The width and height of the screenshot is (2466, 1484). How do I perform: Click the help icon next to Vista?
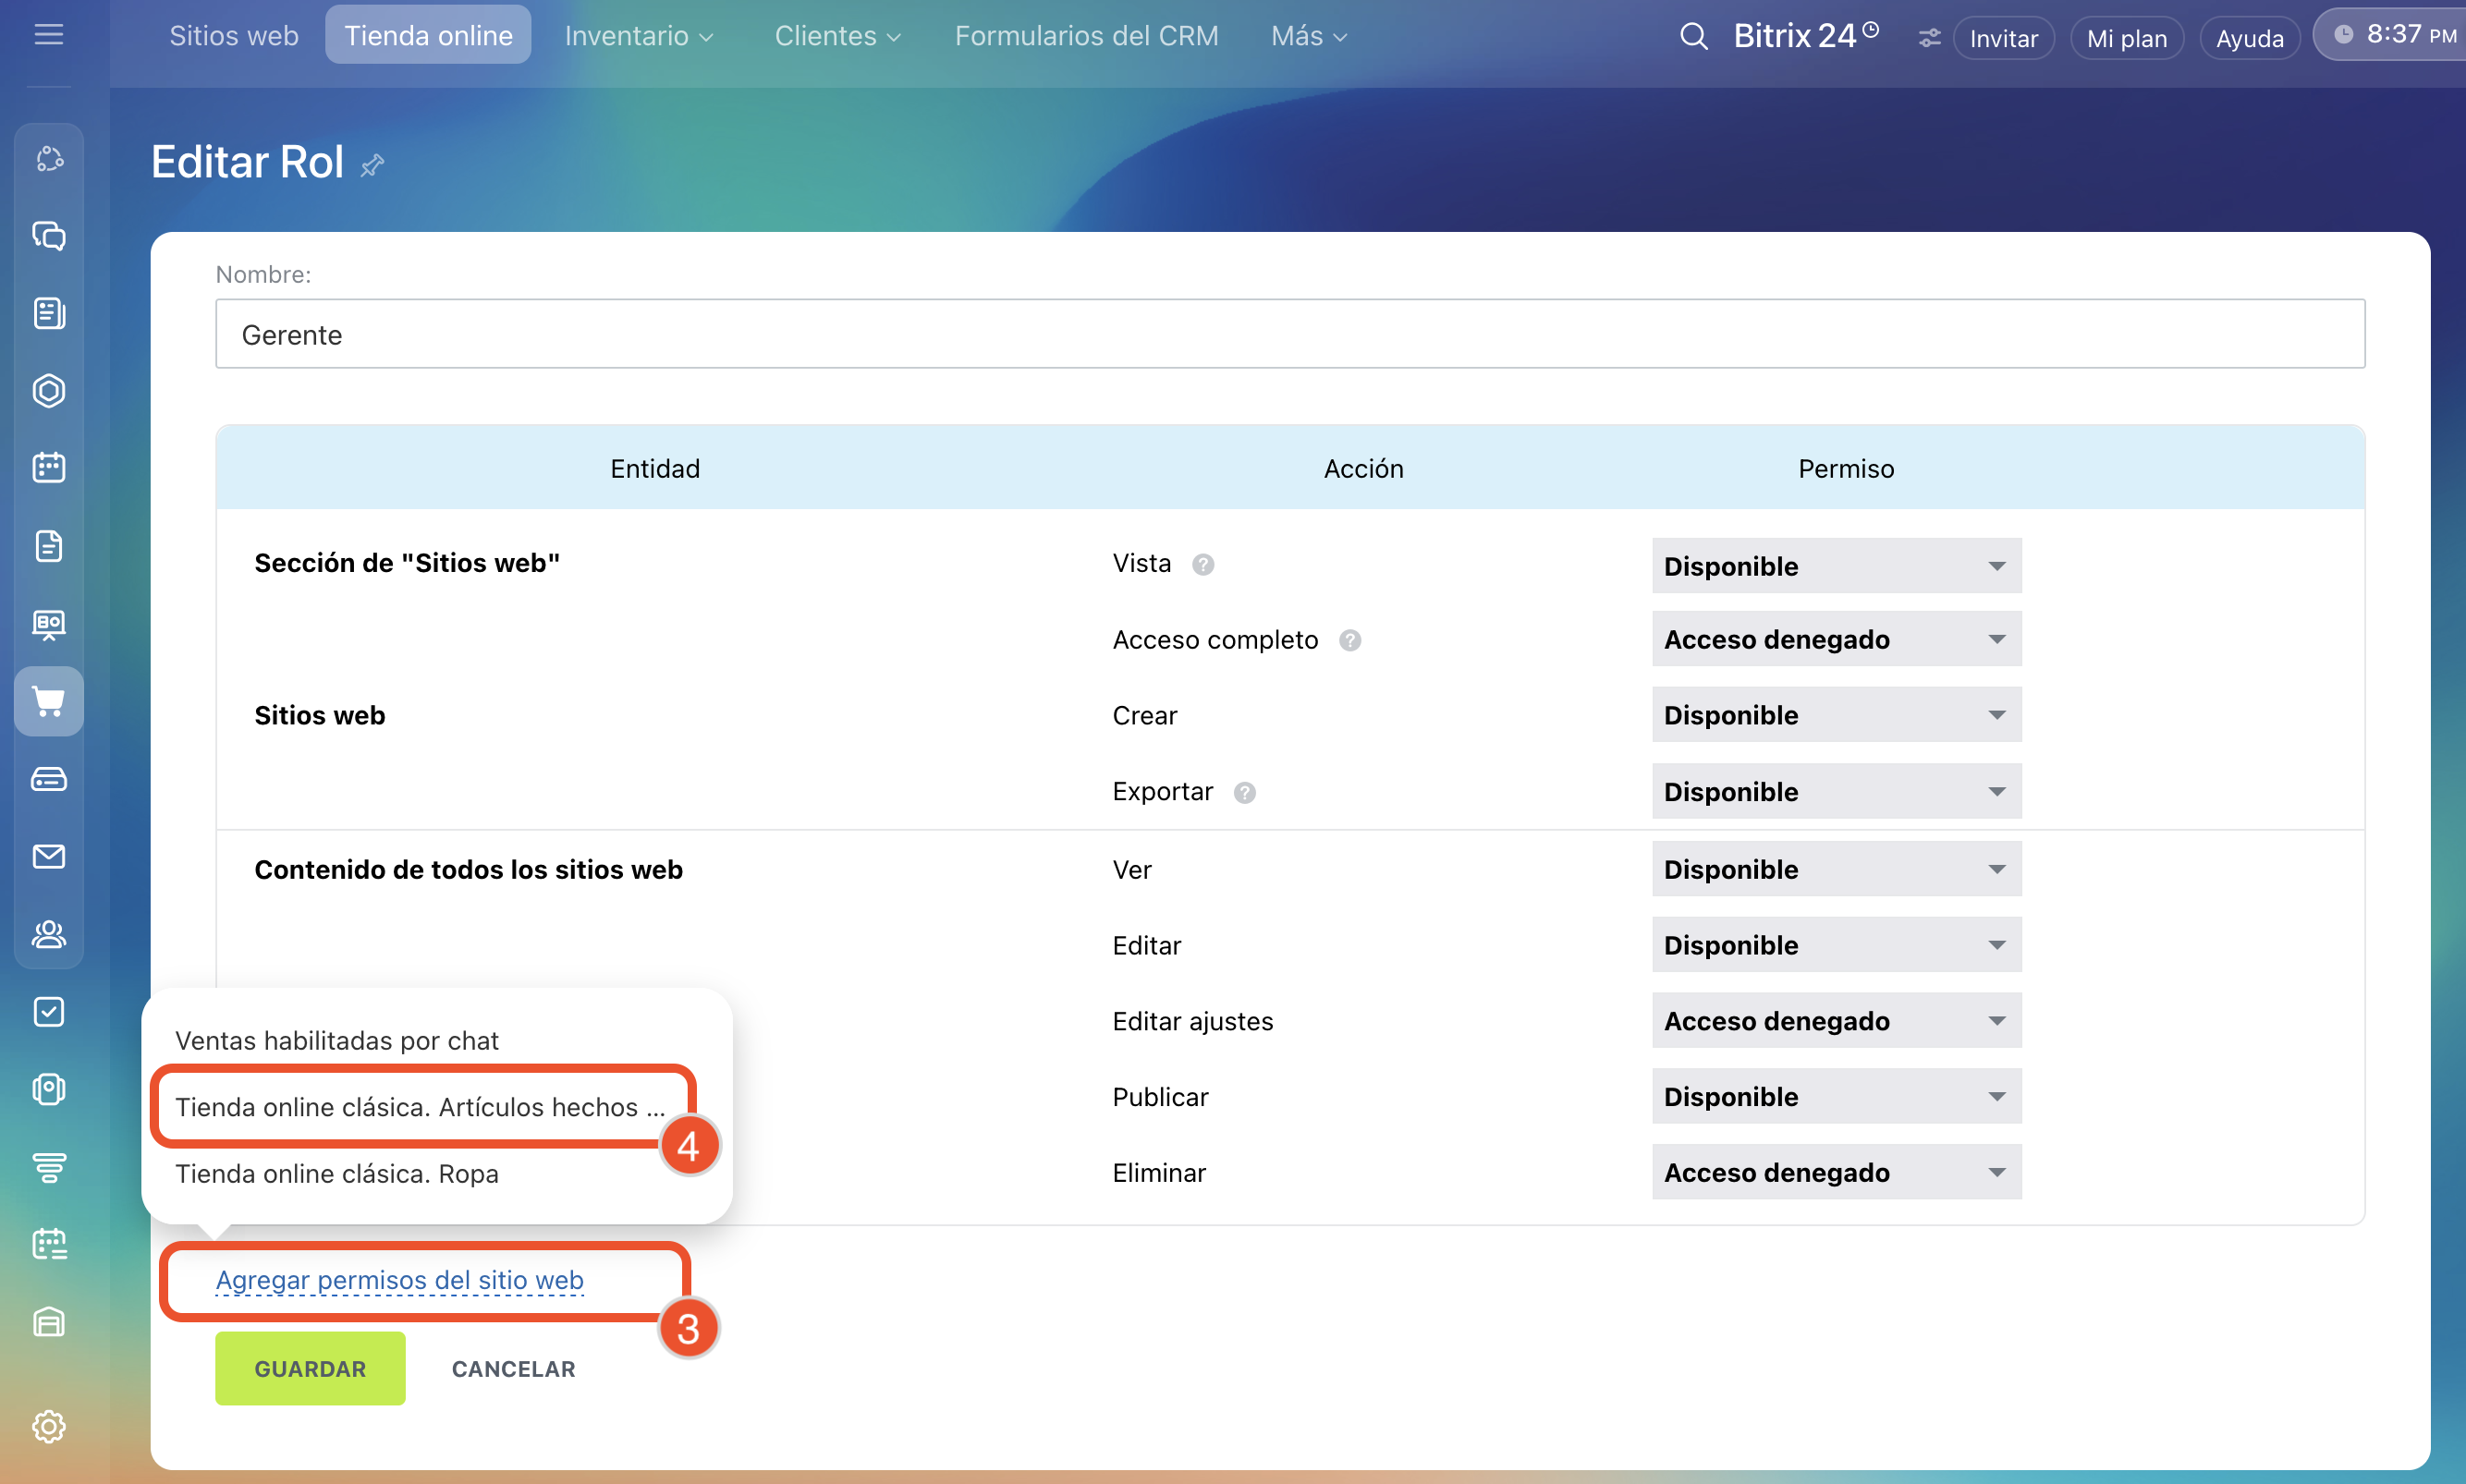tap(1203, 565)
